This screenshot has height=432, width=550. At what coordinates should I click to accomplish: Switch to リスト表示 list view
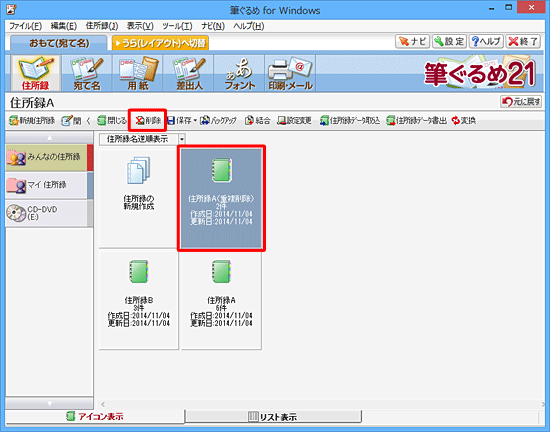pyautogui.click(x=273, y=417)
